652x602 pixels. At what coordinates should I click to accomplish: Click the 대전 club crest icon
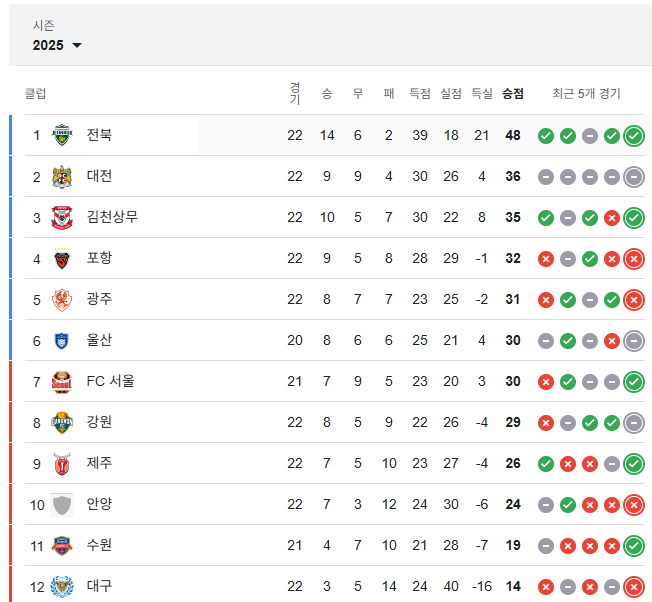(x=62, y=176)
